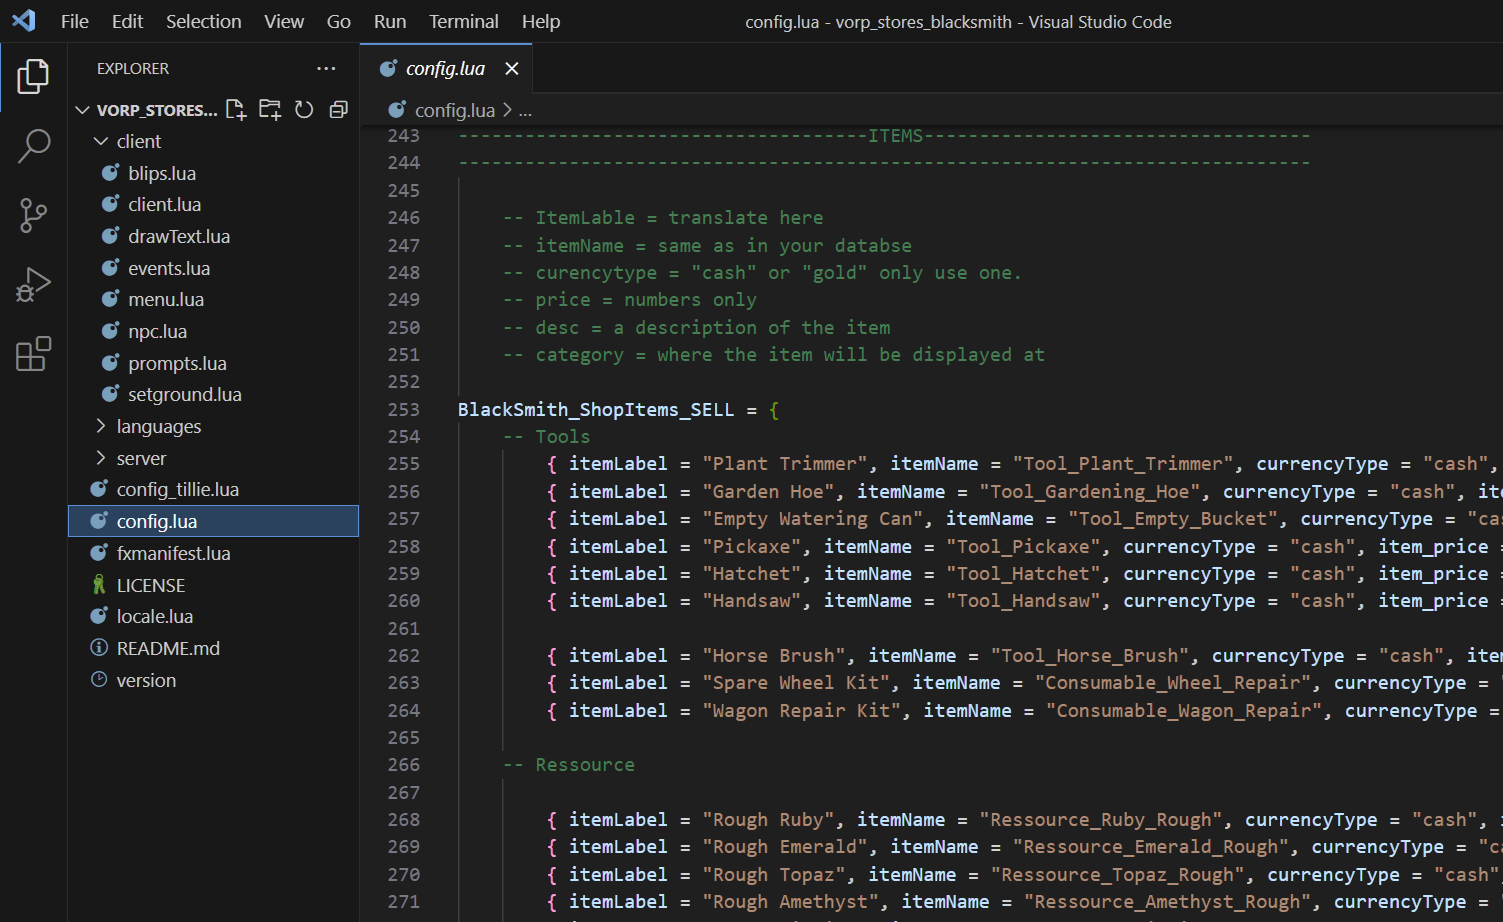
Task: Click the "Wagon Repair Kit" string
Action: point(801,710)
